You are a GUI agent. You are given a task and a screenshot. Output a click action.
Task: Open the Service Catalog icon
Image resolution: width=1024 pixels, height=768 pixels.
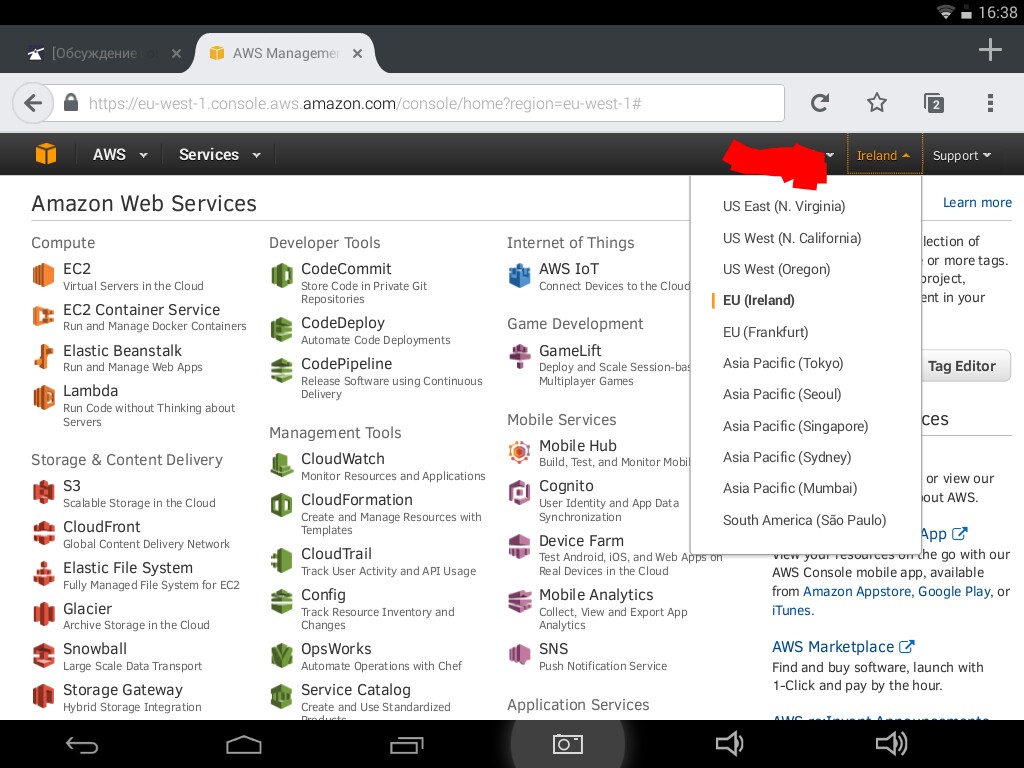pos(281,696)
